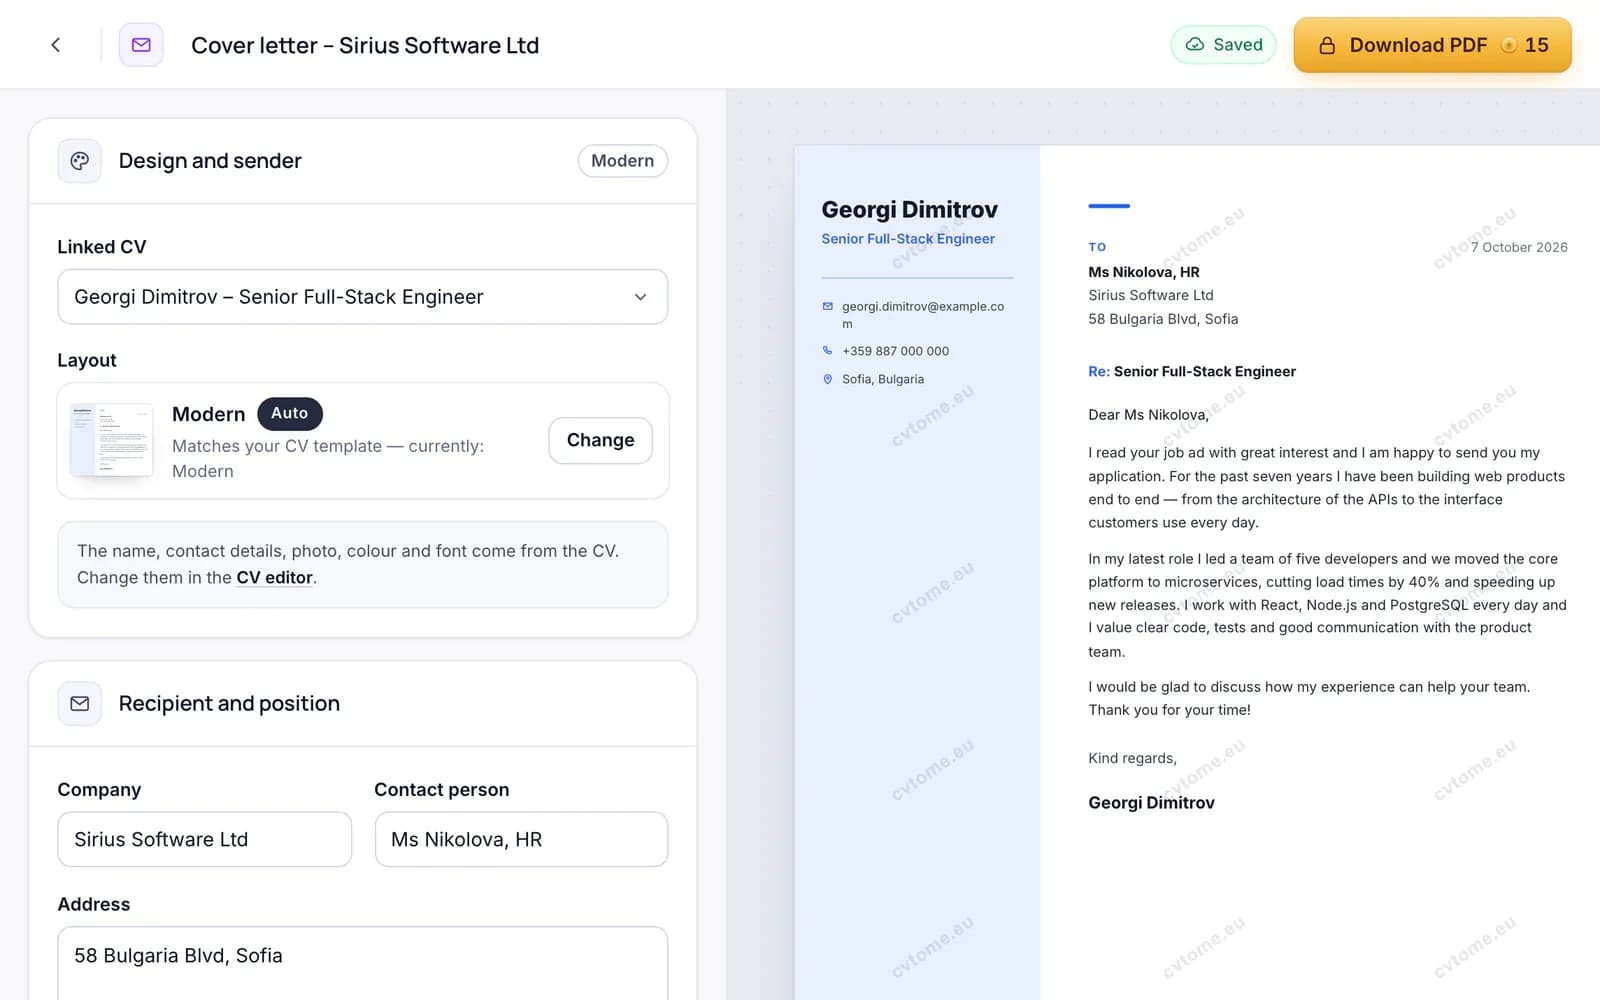This screenshot has height=1000, width=1600.
Task: Click the Design and sender section heading
Action: pyautogui.click(x=210, y=161)
